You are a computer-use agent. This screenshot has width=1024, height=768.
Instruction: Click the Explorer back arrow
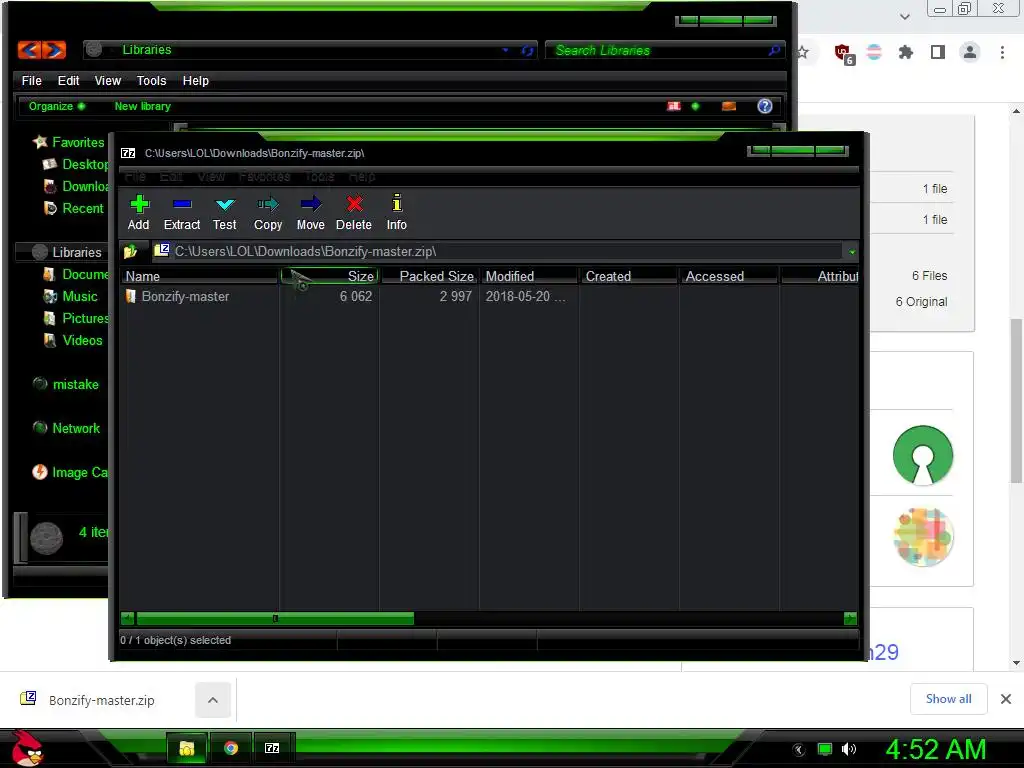point(29,50)
